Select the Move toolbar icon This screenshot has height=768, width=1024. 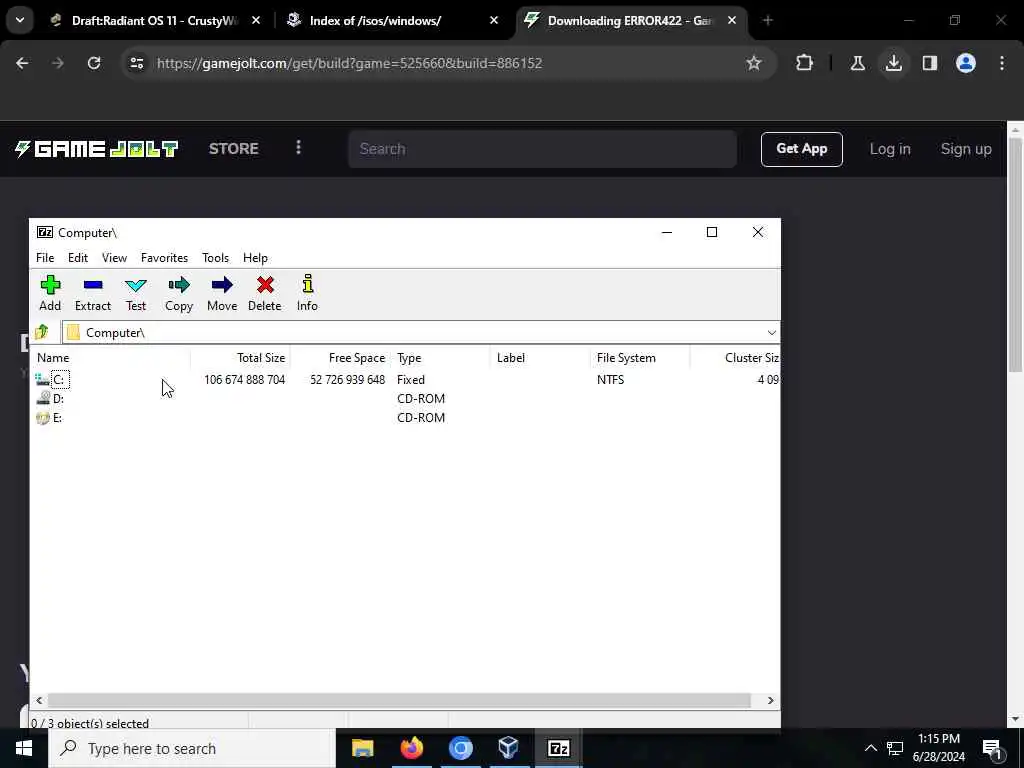[x=222, y=293]
